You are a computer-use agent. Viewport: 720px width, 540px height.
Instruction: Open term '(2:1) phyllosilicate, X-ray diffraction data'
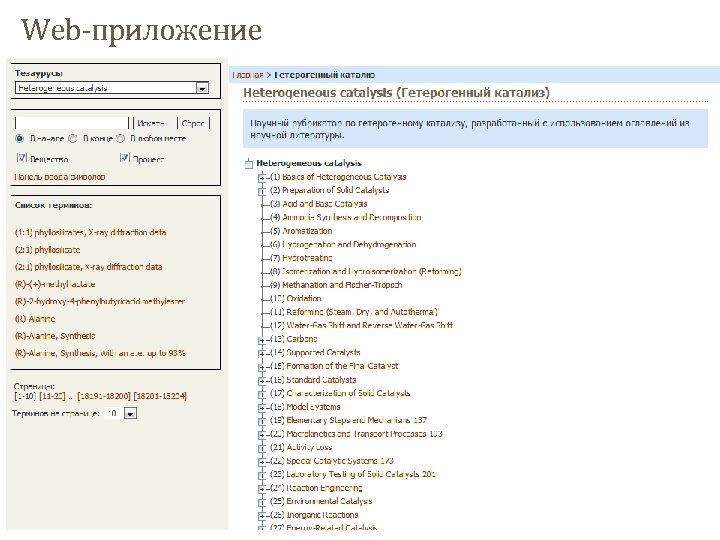88,267
